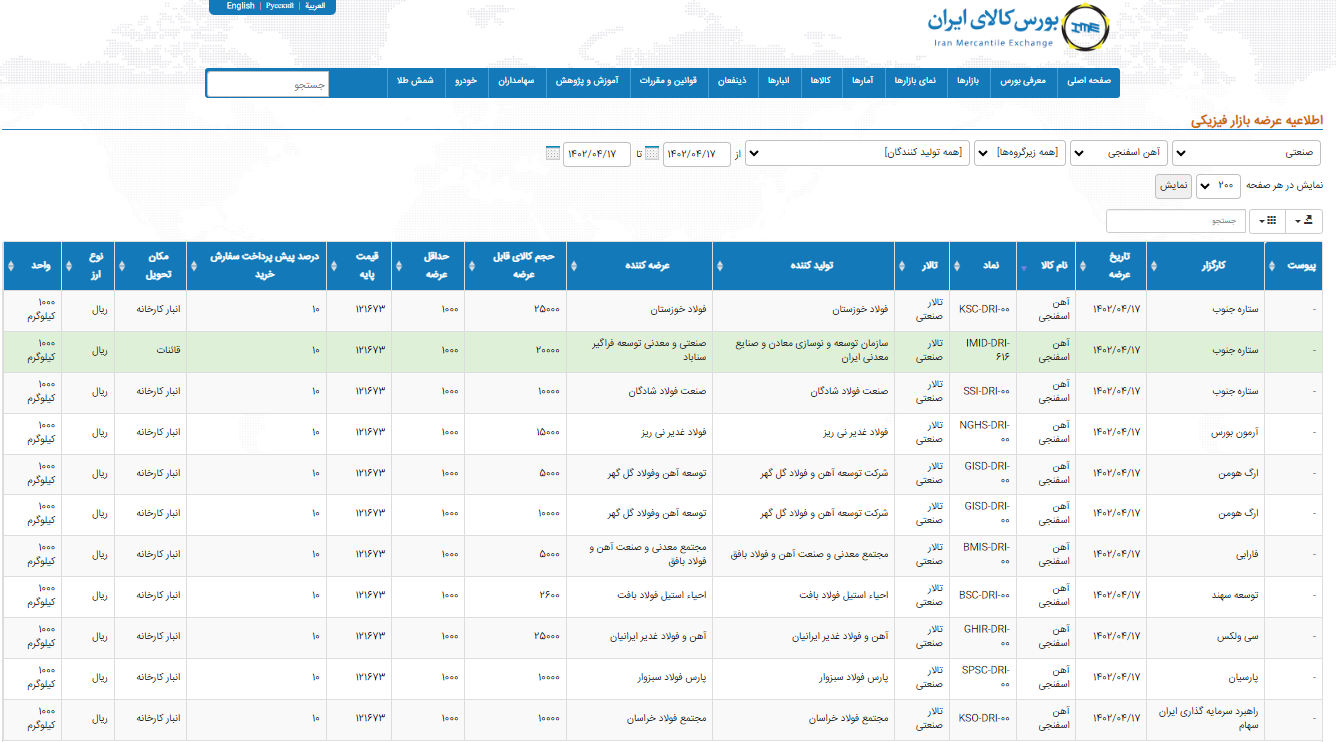Open the rows-per-page 200 dropdown
Screen dimensions: 1336x742
(x=1217, y=186)
